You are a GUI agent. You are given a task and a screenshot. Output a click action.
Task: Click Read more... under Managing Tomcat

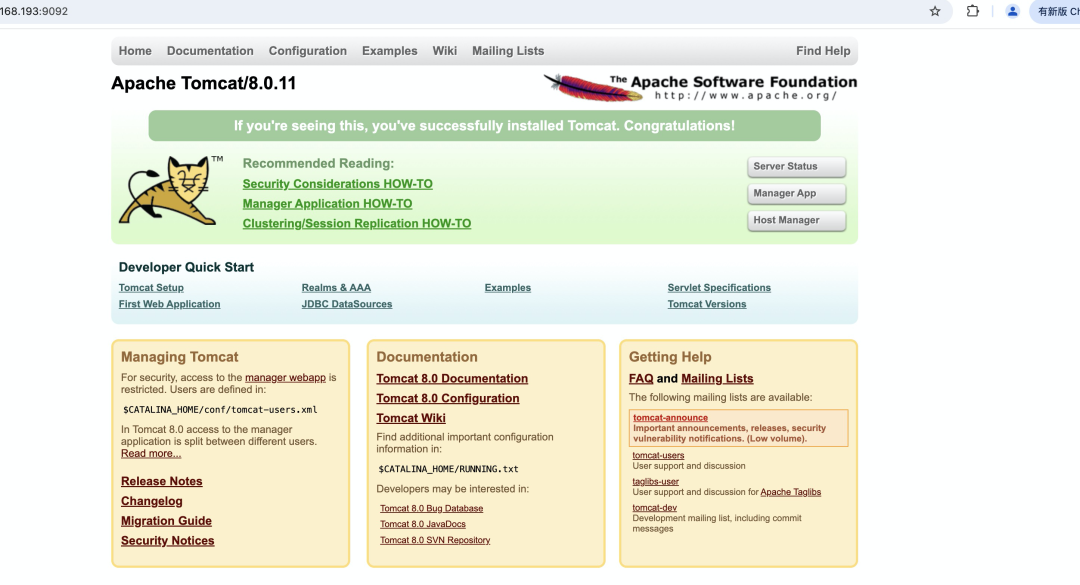(x=151, y=453)
